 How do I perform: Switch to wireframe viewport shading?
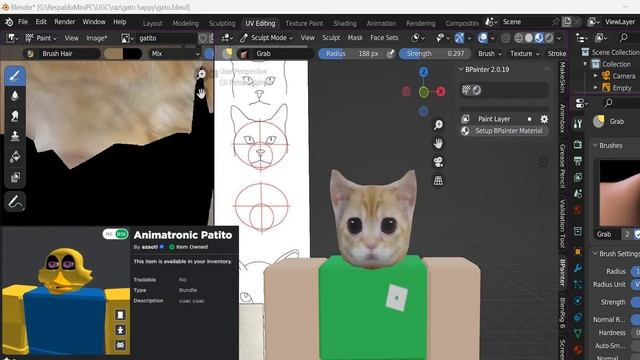coord(518,38)
